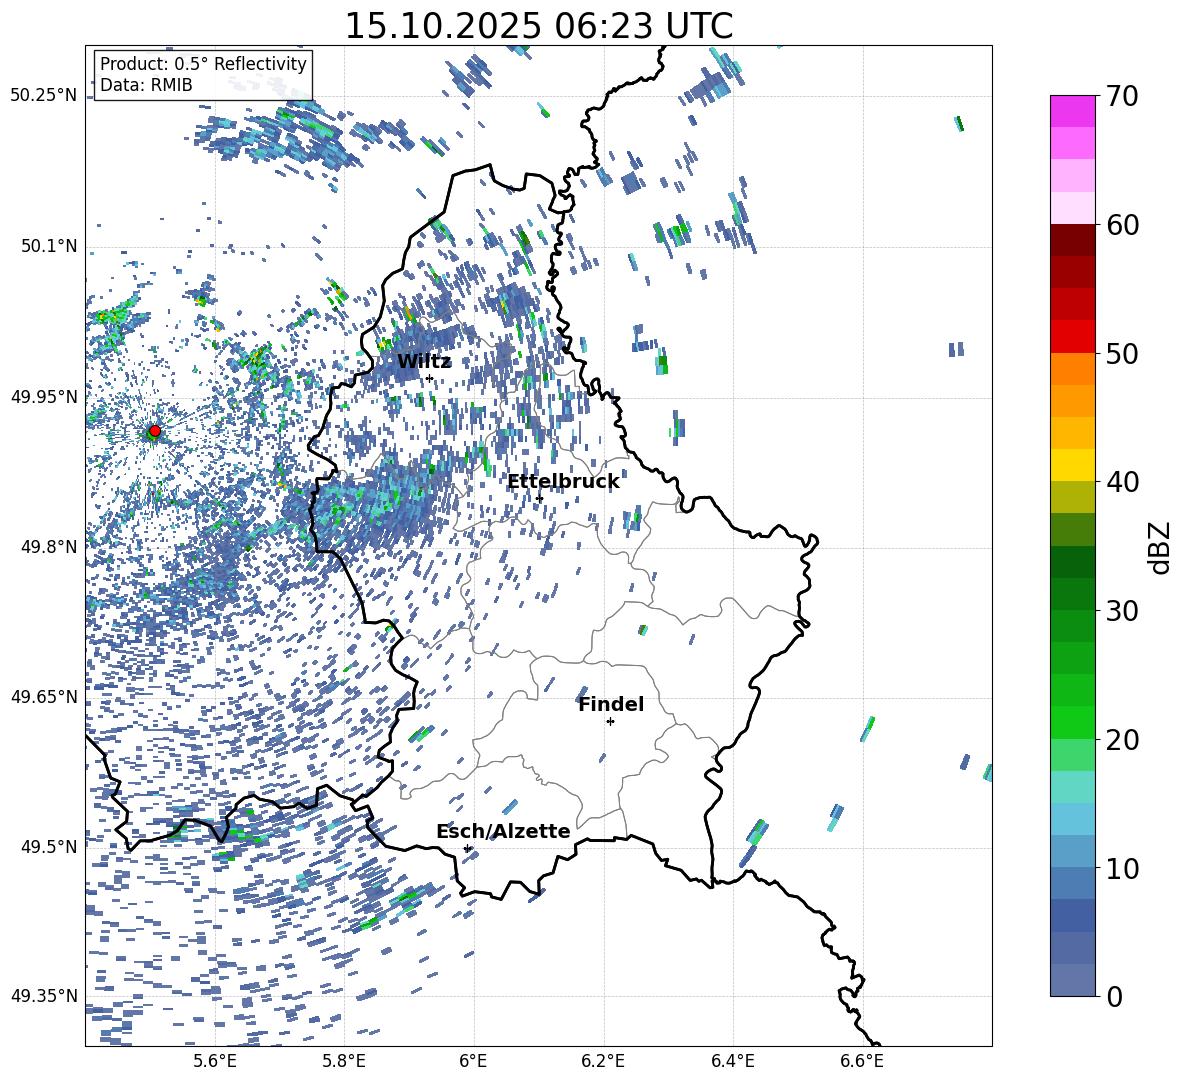This screenshot has width=1184, height=1081.
Task: Click the colorbar 30 tick label
Action: click(x=1122, y=610)
